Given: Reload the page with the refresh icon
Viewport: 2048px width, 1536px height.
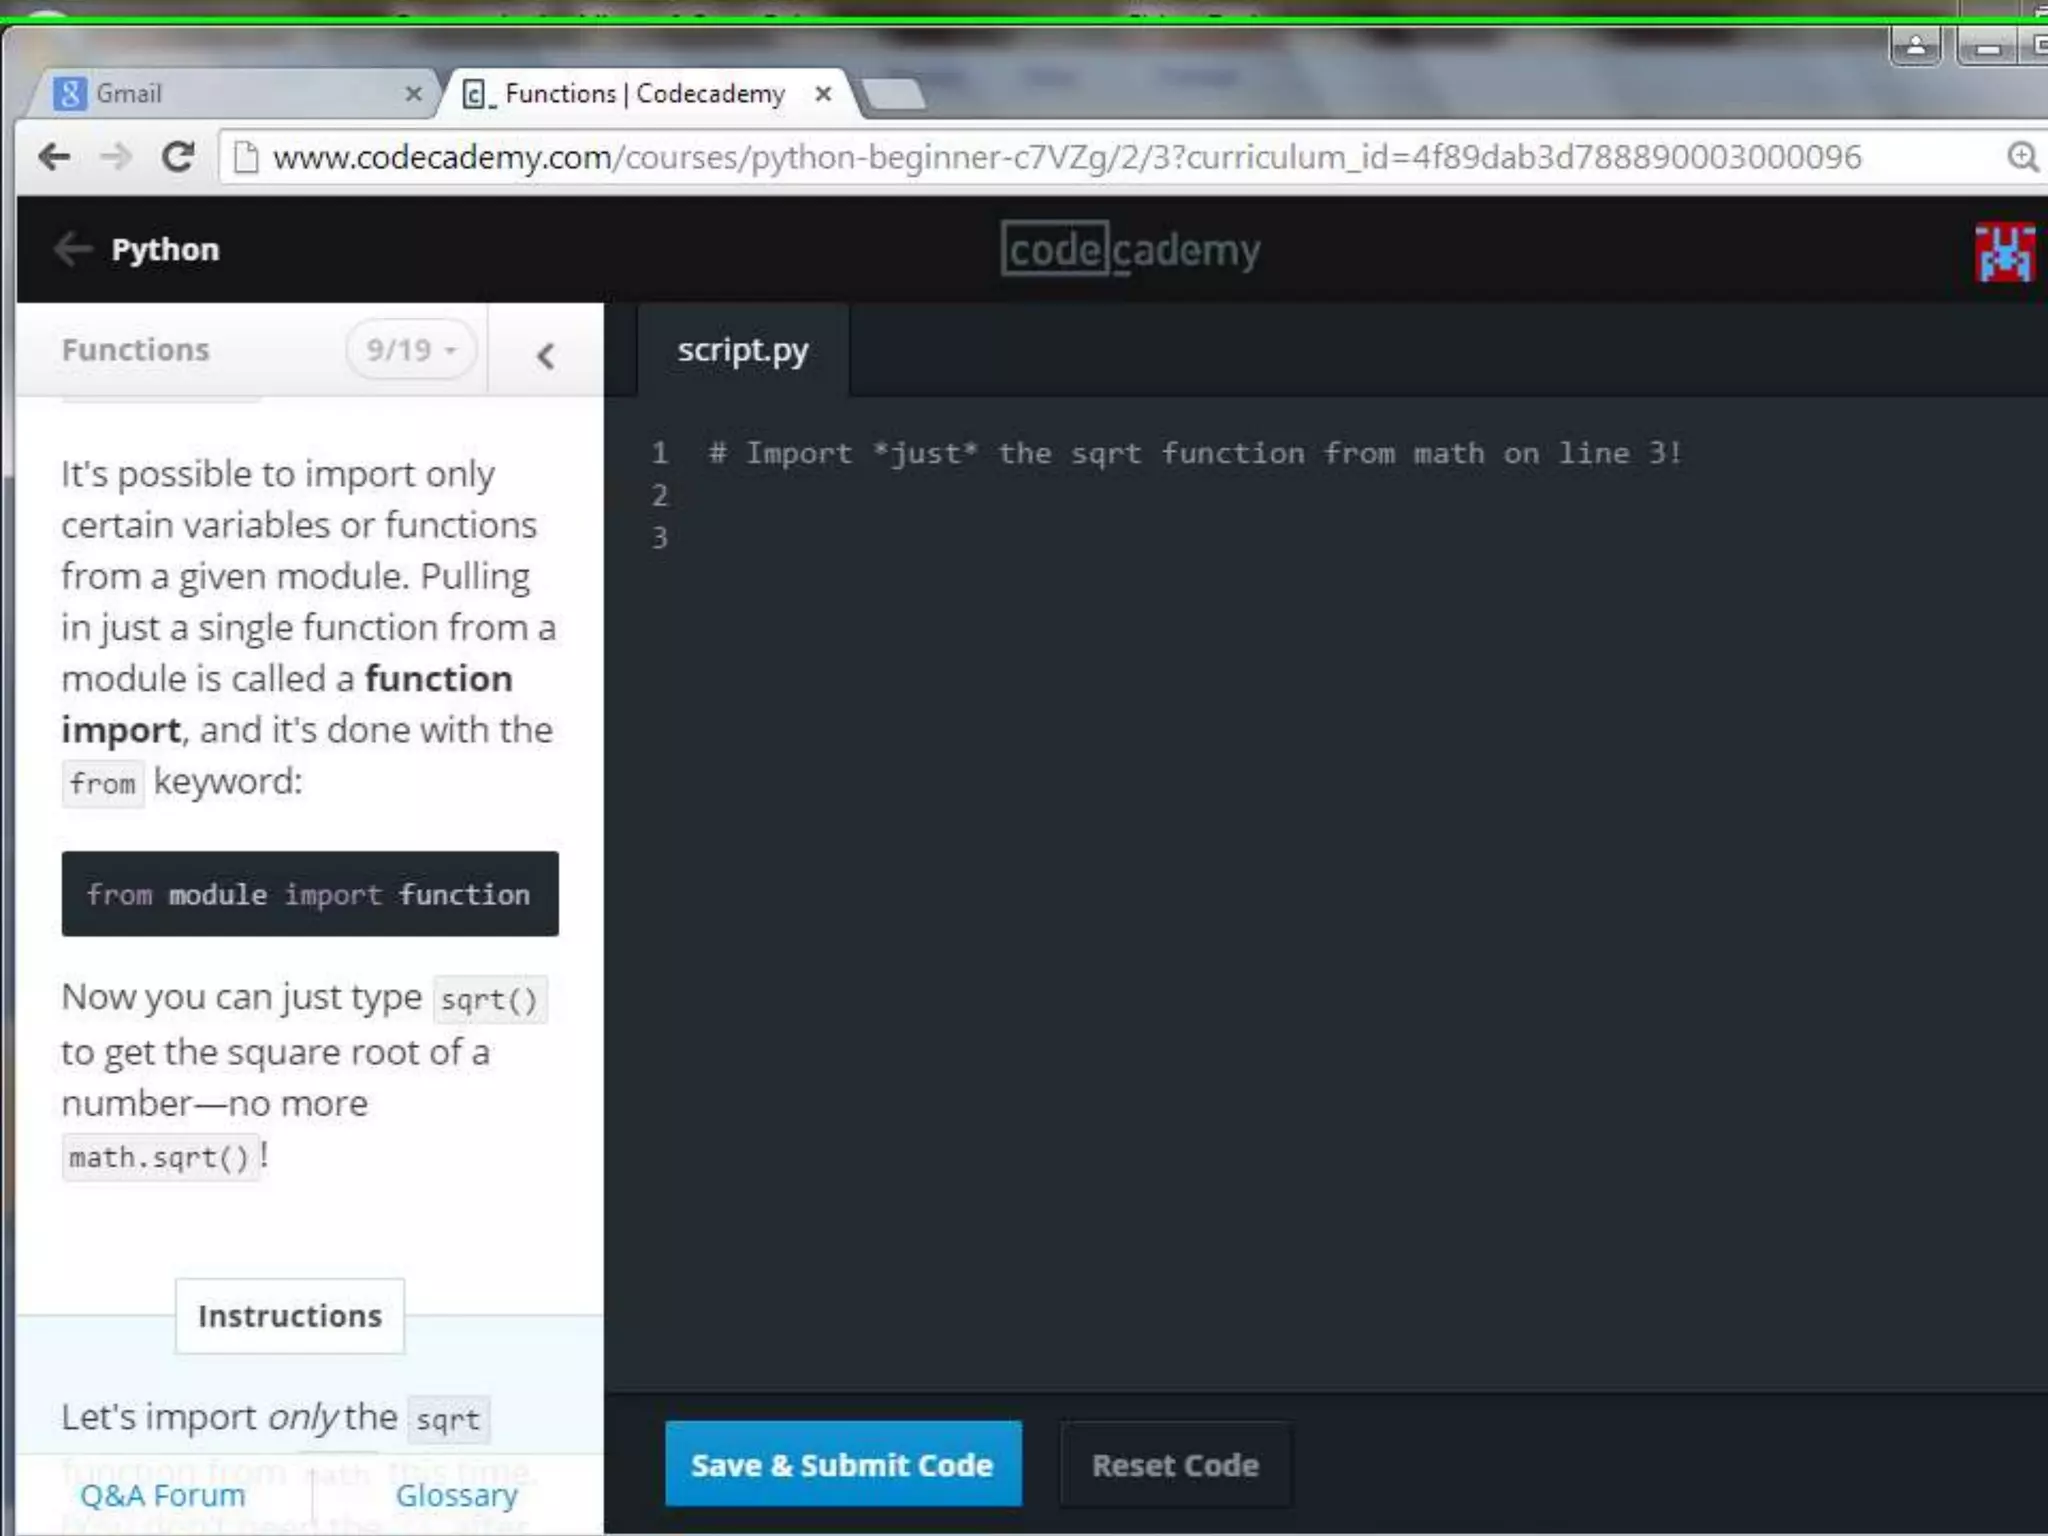Looking at the screenshot, I should point(178,156).
